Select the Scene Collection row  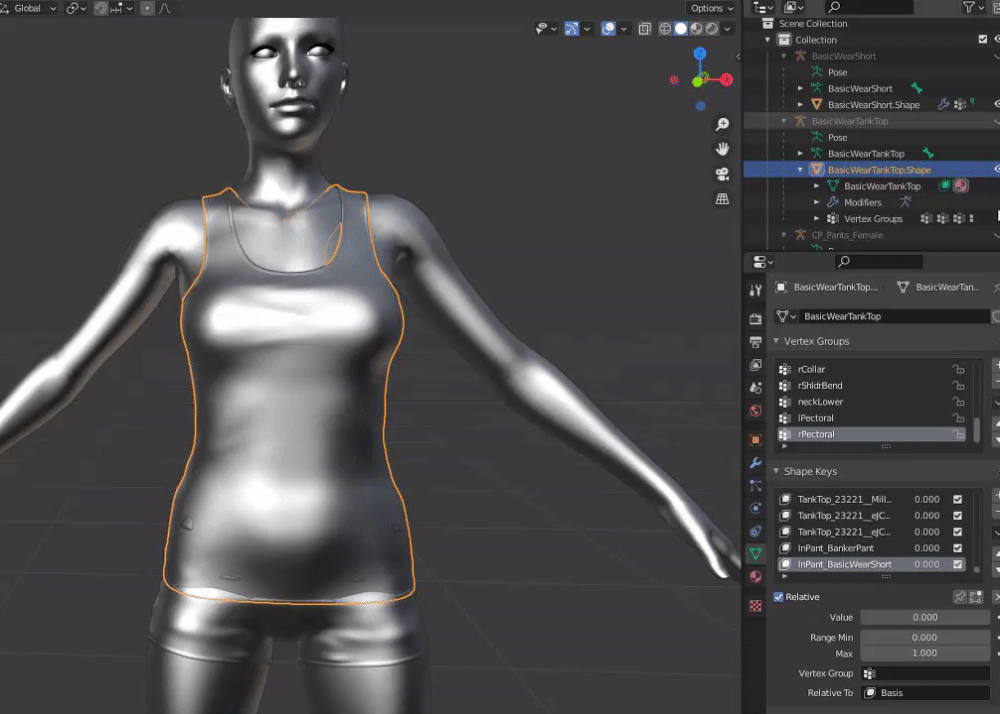tap(813, 24)
